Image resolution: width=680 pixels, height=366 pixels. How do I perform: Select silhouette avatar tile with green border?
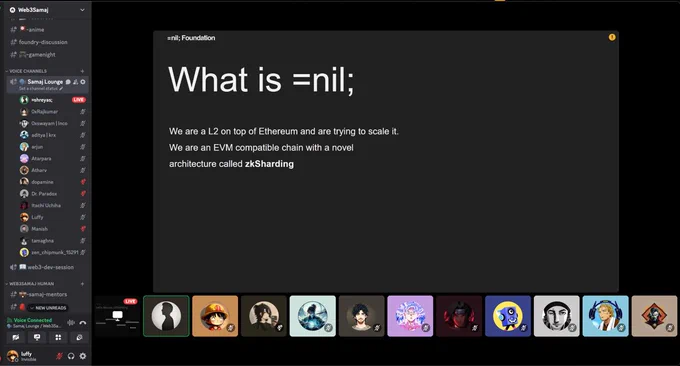(x=166, y=316)
